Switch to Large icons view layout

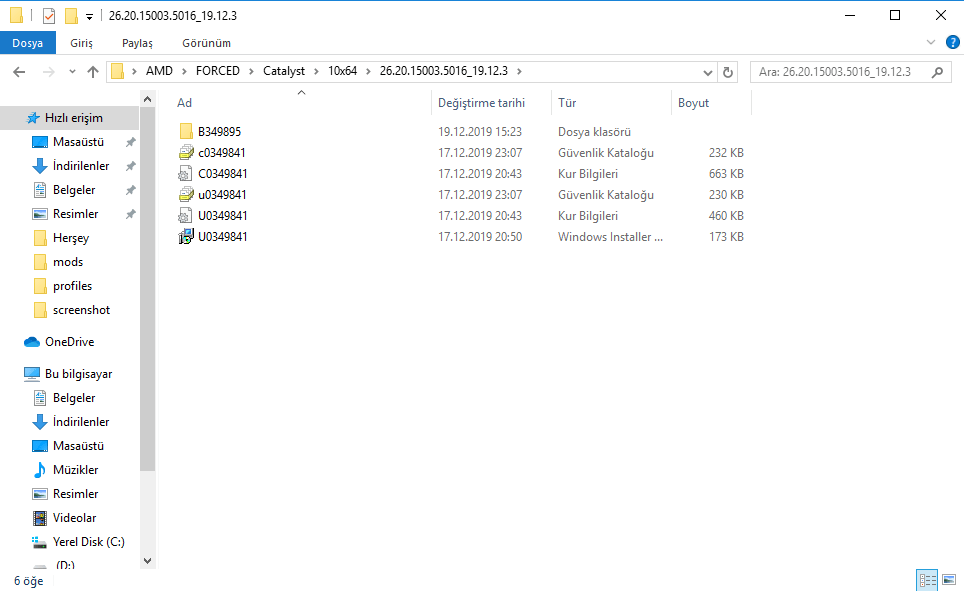pos(949,580)
